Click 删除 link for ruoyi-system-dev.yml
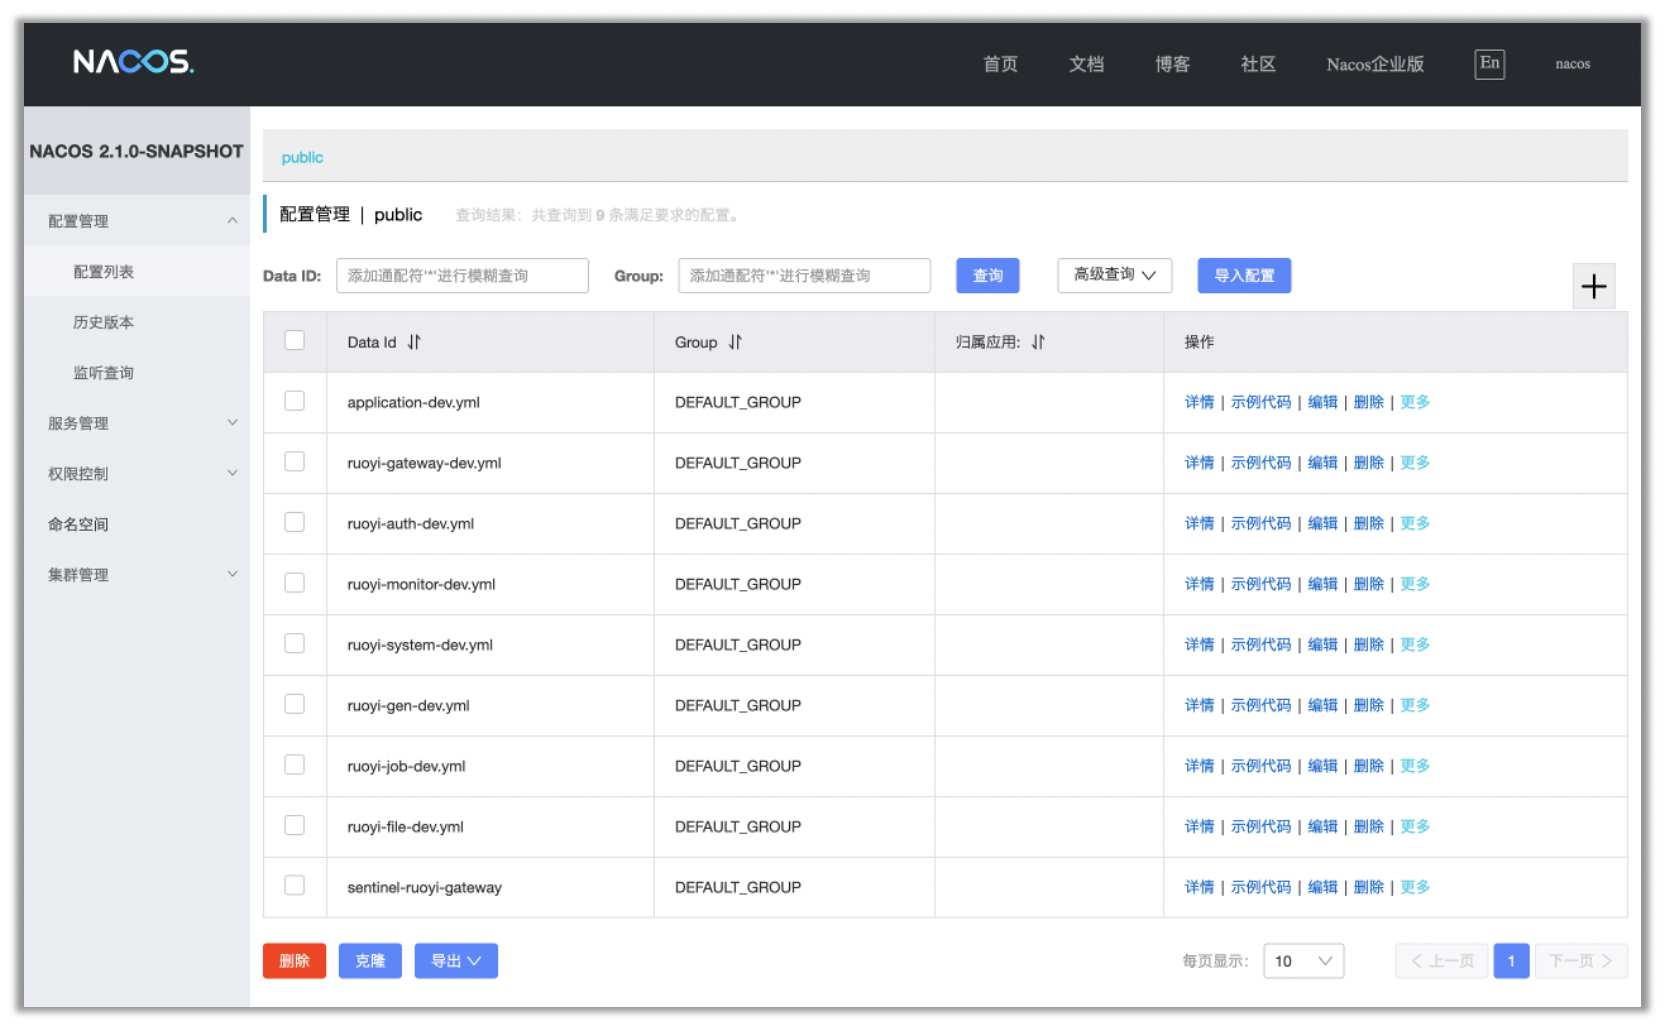This screenshot has width=1666, height=1032. [1368, 645]
